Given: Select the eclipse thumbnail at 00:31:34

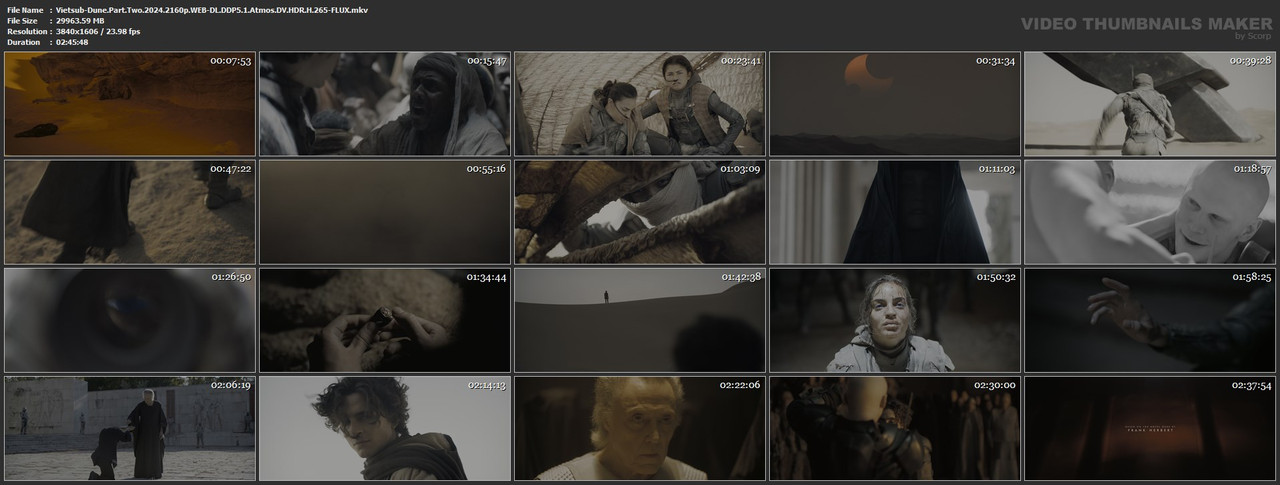Looking at the screenshot, I should coord(895,104).
